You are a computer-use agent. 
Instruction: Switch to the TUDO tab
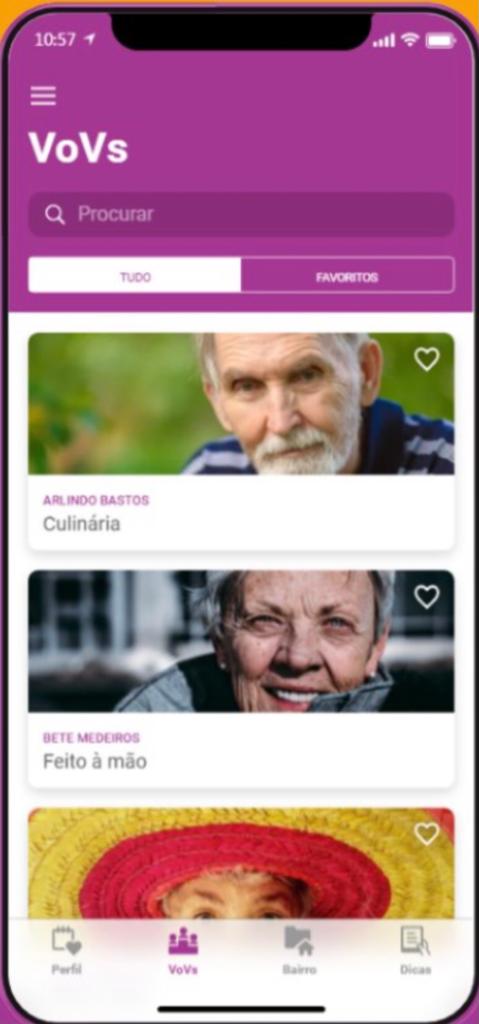[x=135, y=277]
